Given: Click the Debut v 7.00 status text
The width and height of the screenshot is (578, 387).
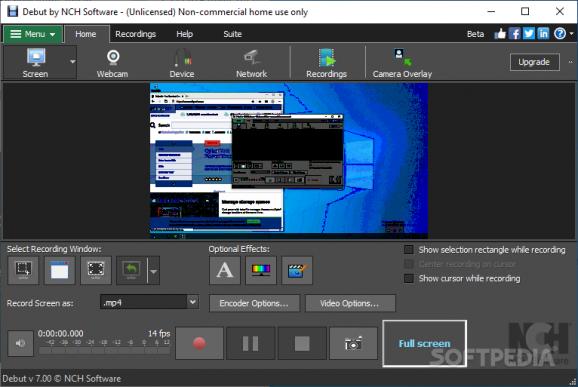Looking at the screenshot, I should pos(62,379).
